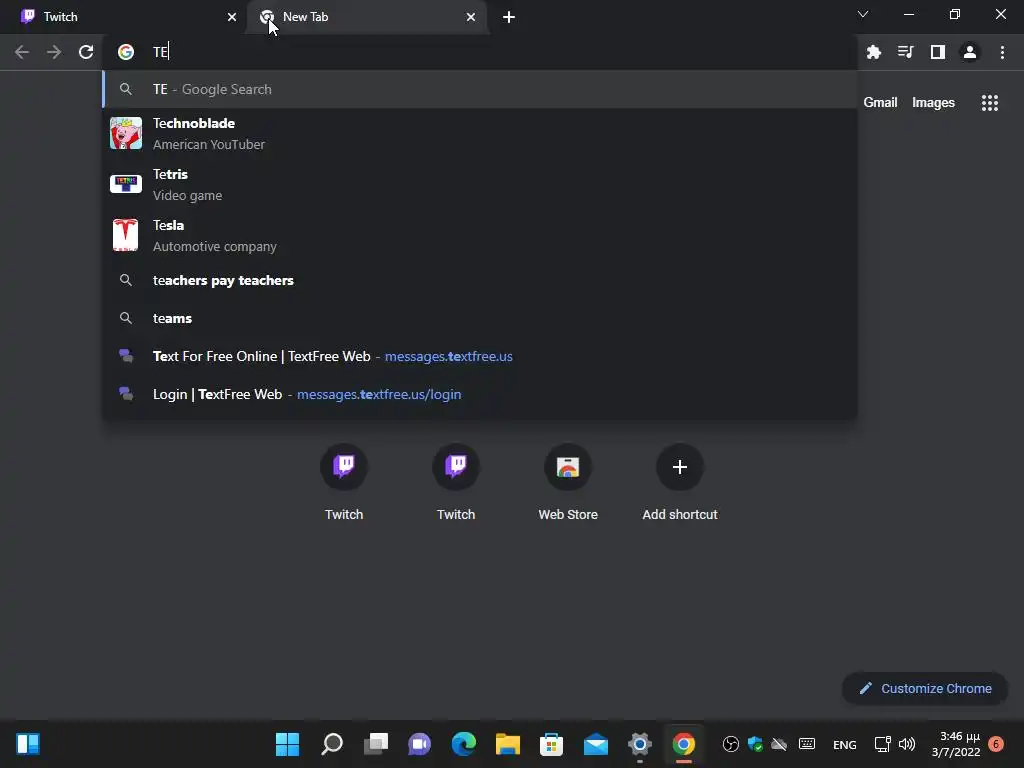Open the clock and date flyout
1024x768 pixels.
[956, 744]
